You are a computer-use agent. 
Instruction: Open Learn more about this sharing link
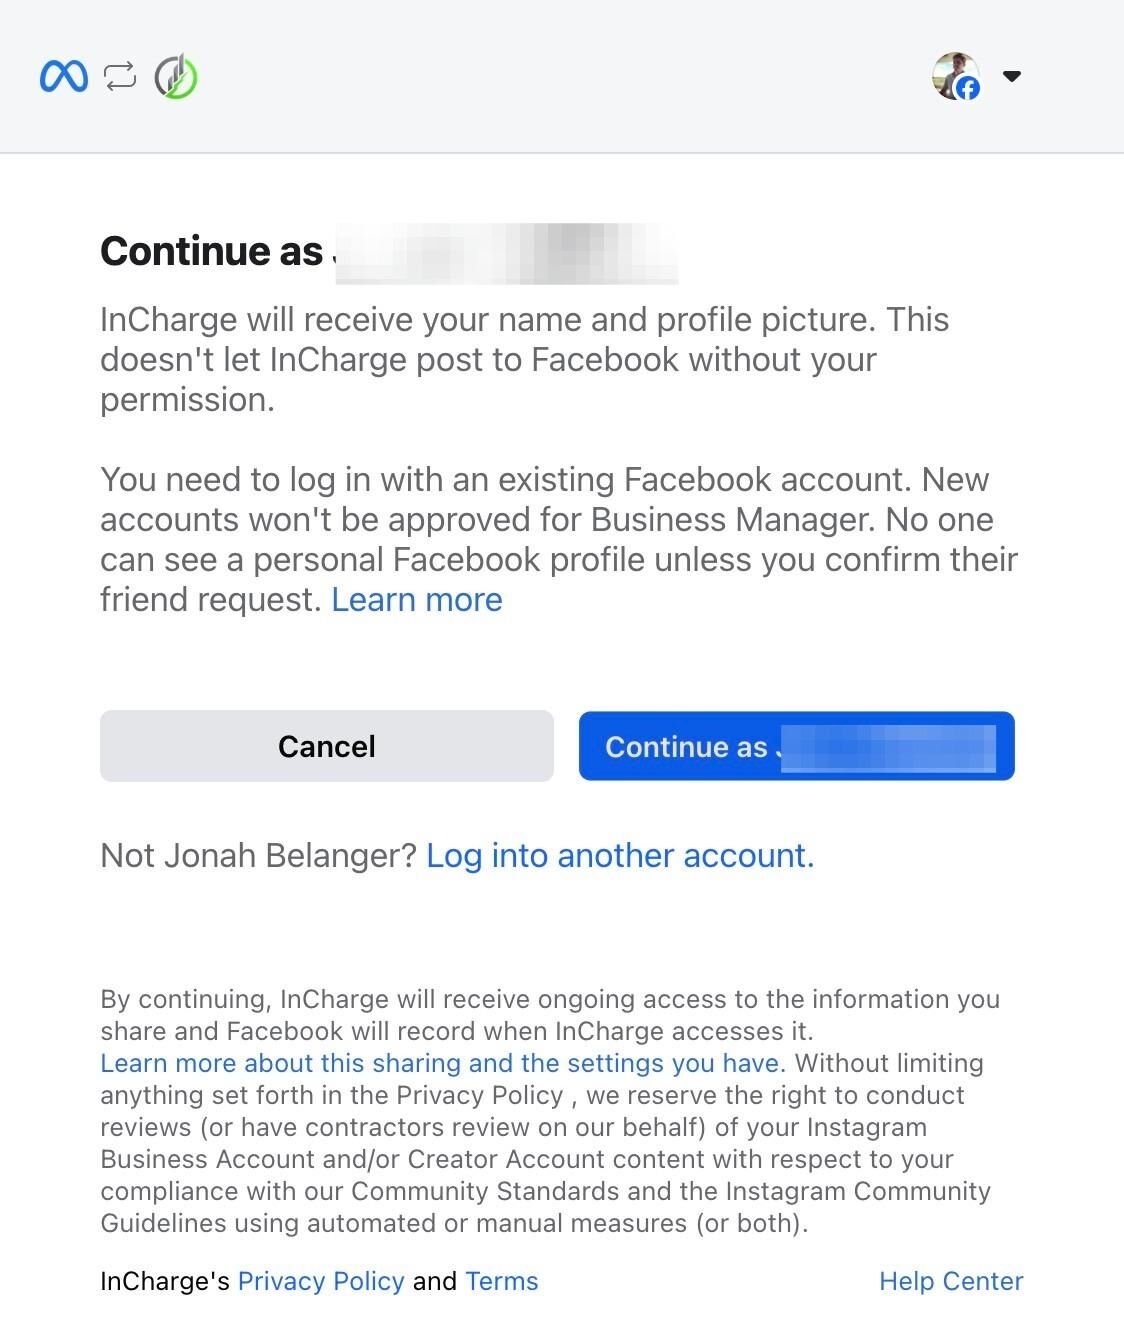[442, 1063]
